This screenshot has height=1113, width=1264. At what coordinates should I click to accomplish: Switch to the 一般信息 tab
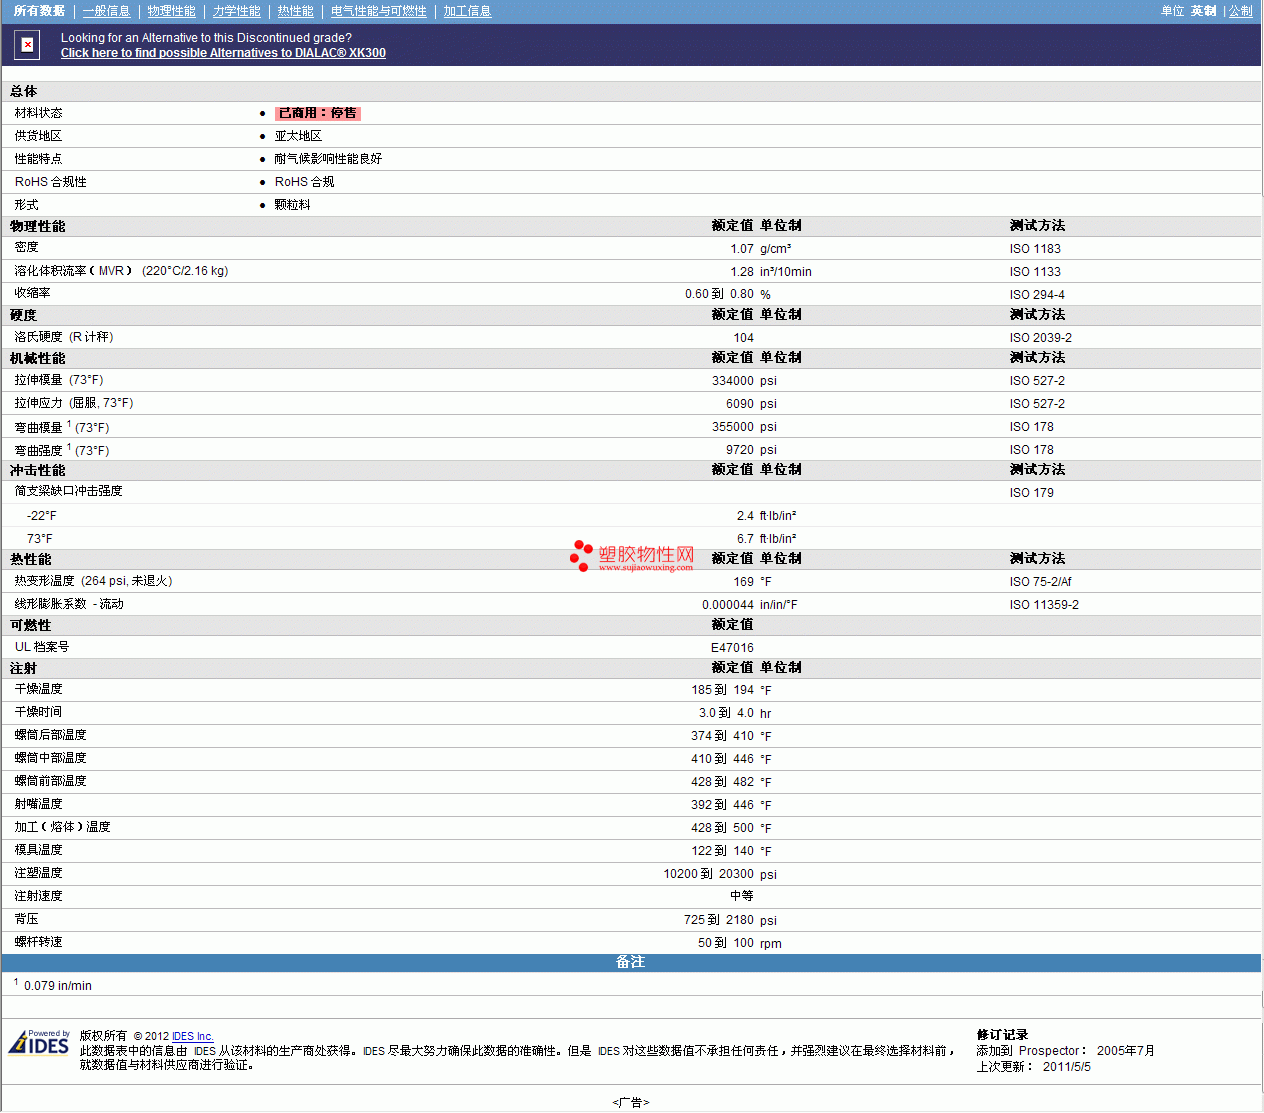point(106,11)
